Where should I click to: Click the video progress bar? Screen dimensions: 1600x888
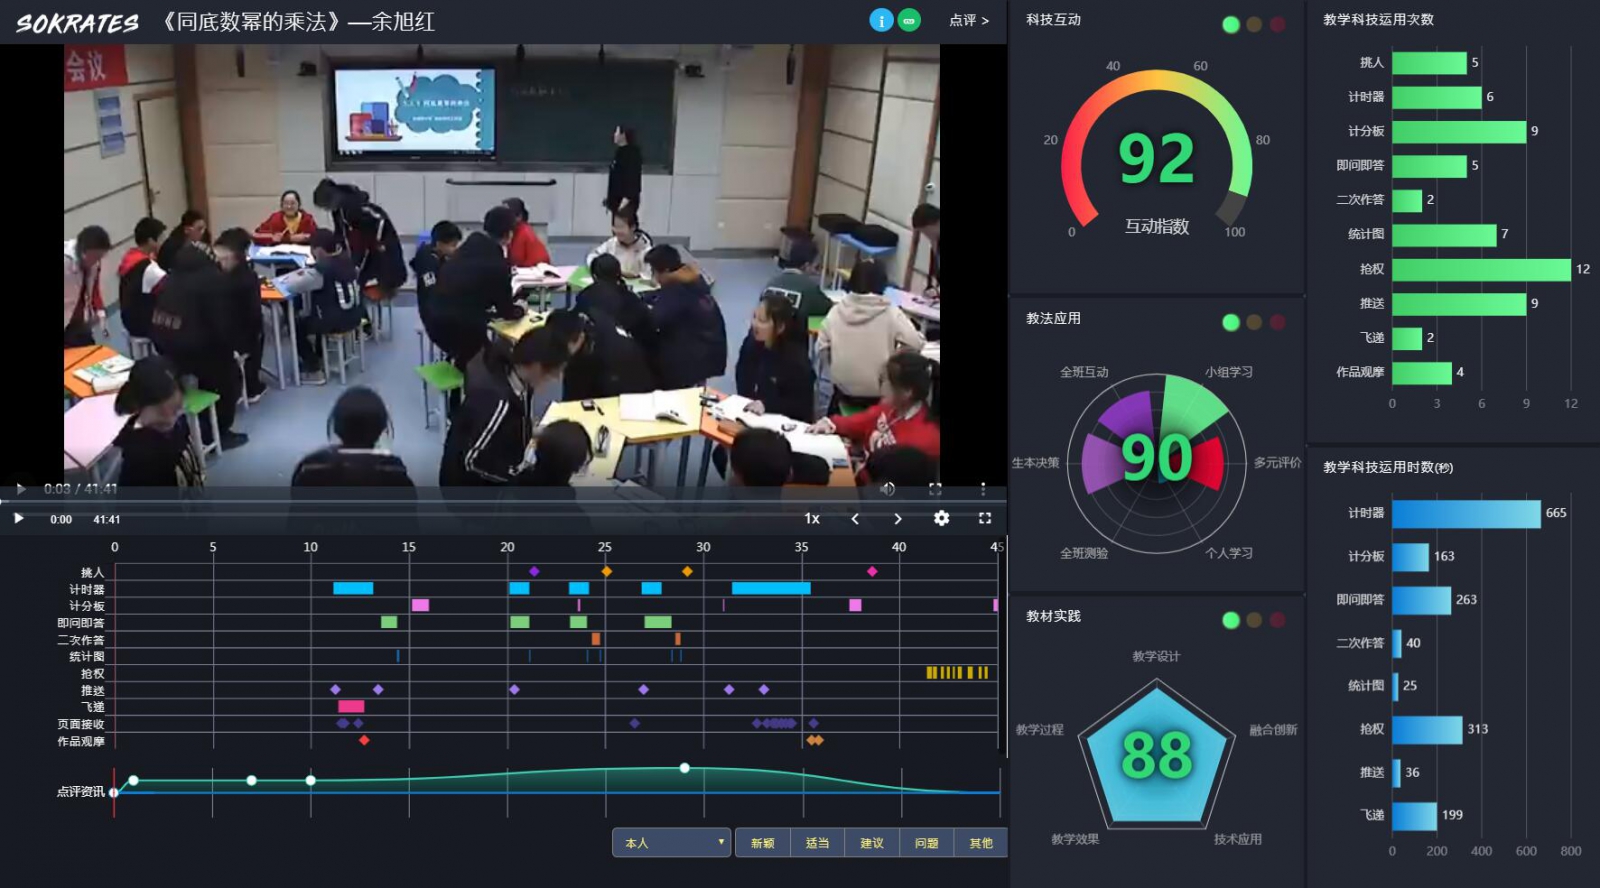pyautogui.click(x=500, y=501)
